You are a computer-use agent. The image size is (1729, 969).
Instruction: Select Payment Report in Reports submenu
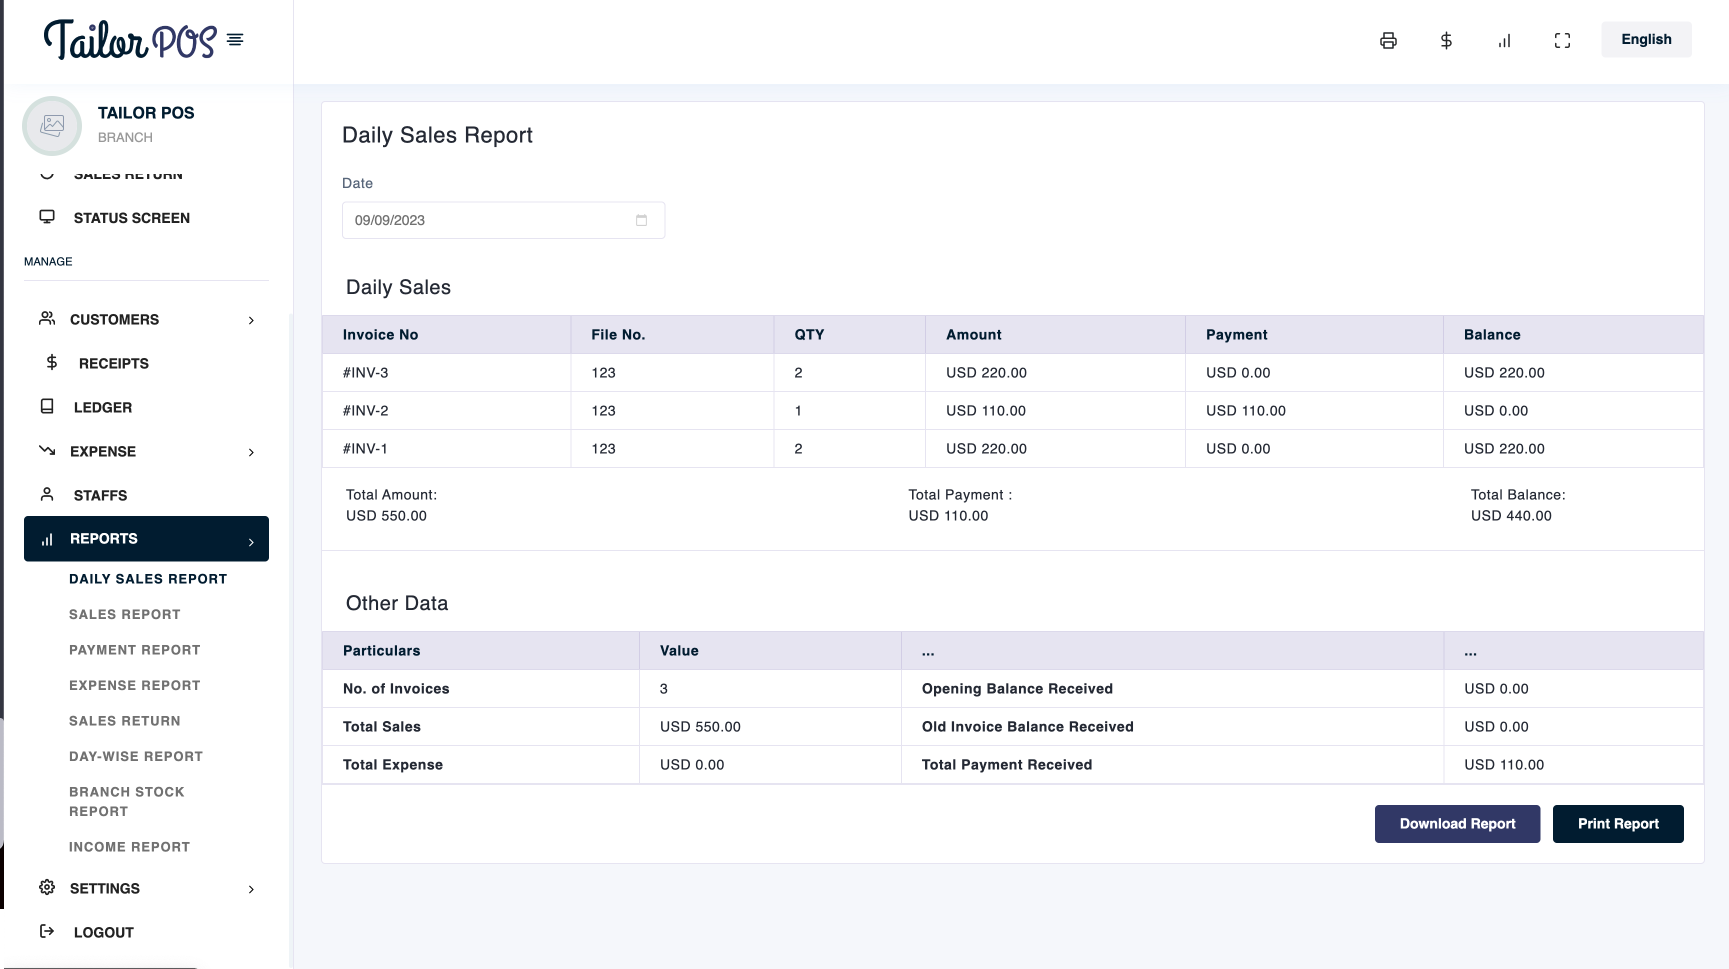coord(135,650)
